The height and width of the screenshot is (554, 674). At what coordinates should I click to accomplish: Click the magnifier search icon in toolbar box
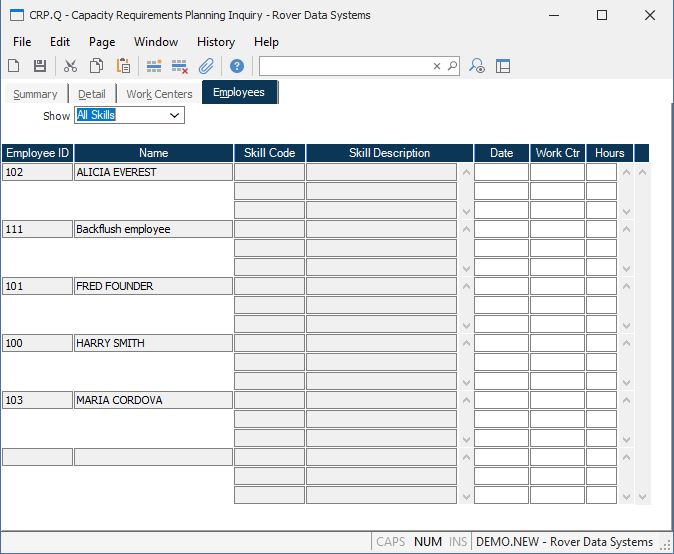[x=452, y=66]
